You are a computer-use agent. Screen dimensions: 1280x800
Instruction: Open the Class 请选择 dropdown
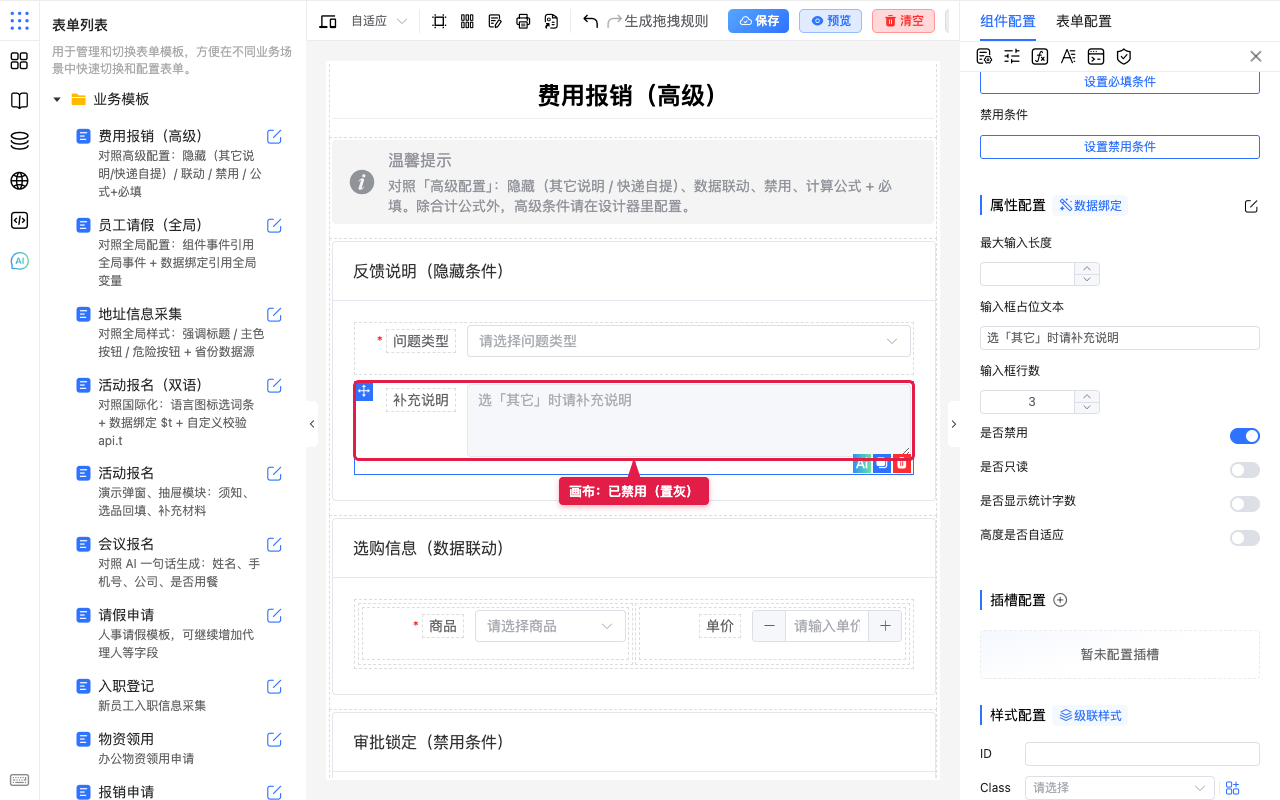[x=1120, y=788]
